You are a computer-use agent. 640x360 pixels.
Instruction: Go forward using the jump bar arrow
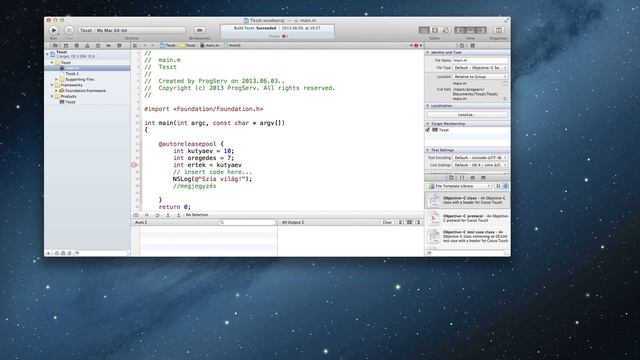153,46
